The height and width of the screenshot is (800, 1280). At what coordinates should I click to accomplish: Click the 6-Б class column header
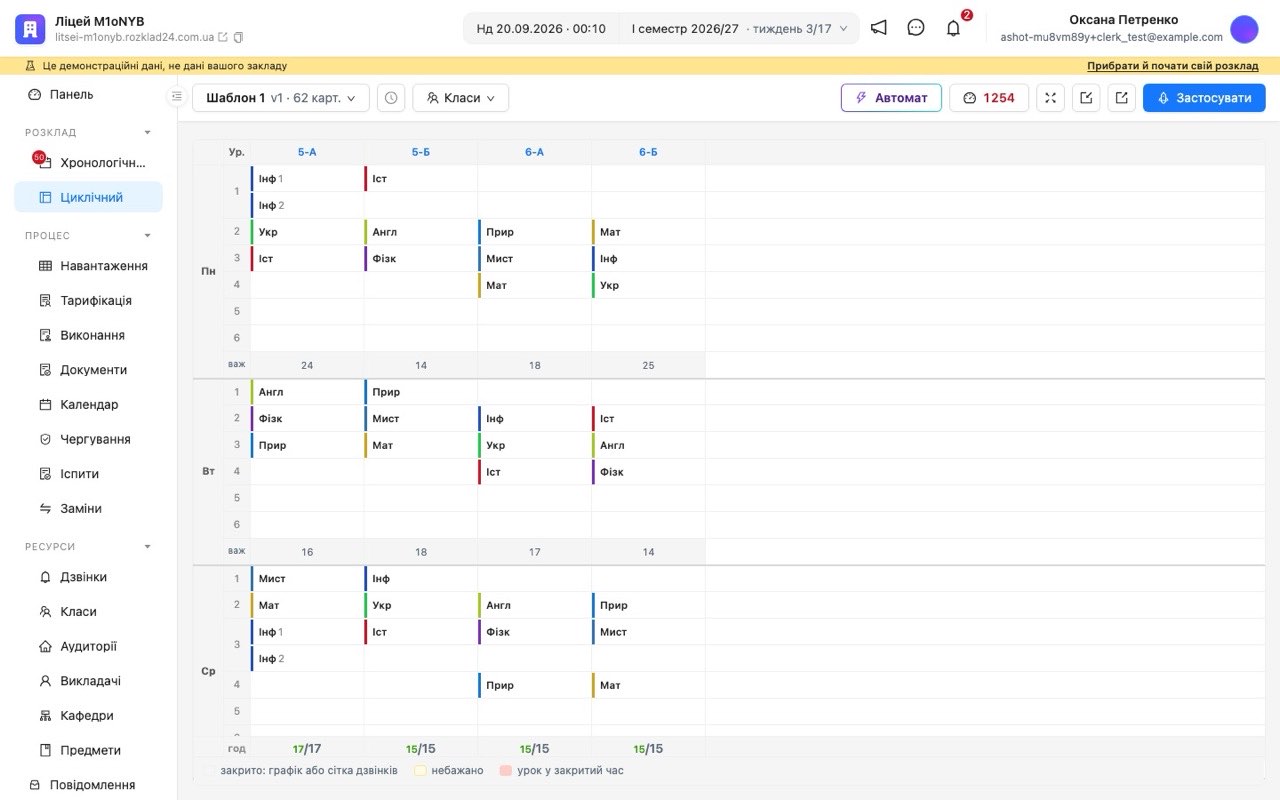(x=648, y=152)
